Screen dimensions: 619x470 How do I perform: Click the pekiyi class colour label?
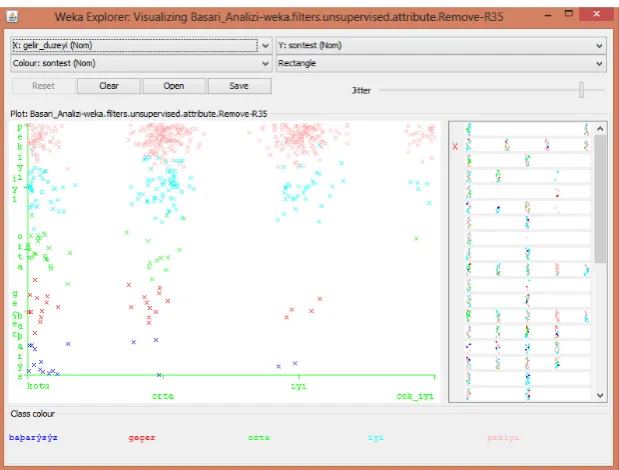click(503, 438)
